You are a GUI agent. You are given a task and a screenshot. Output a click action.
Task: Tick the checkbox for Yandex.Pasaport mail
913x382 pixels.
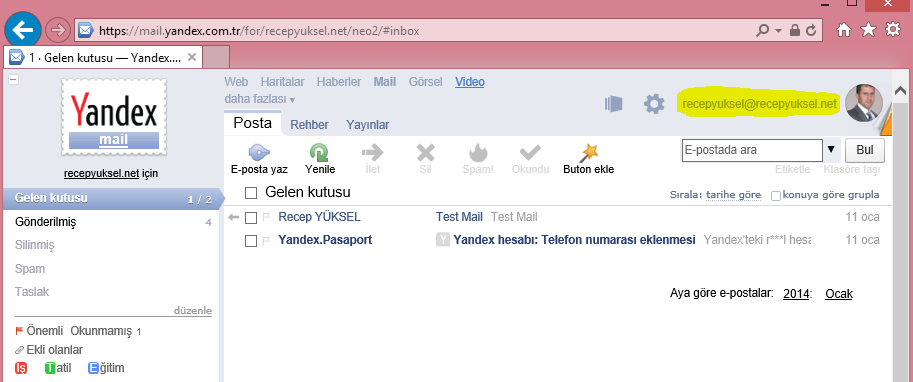(251, 240)
